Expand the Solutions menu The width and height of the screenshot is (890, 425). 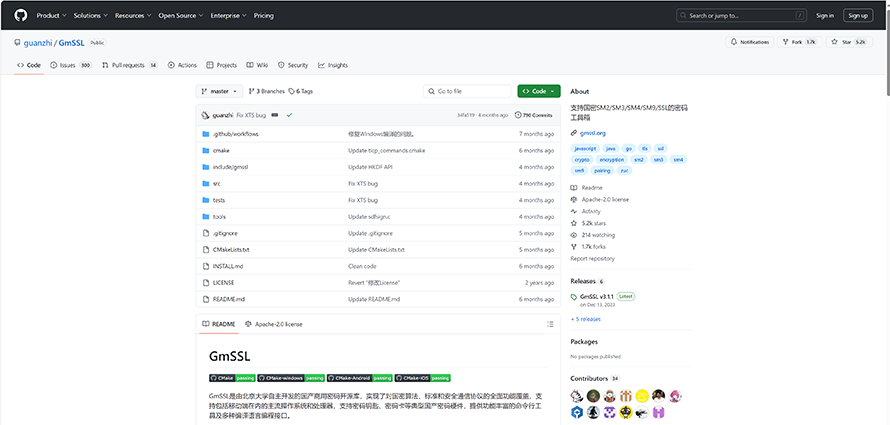(x=91, y=16)
